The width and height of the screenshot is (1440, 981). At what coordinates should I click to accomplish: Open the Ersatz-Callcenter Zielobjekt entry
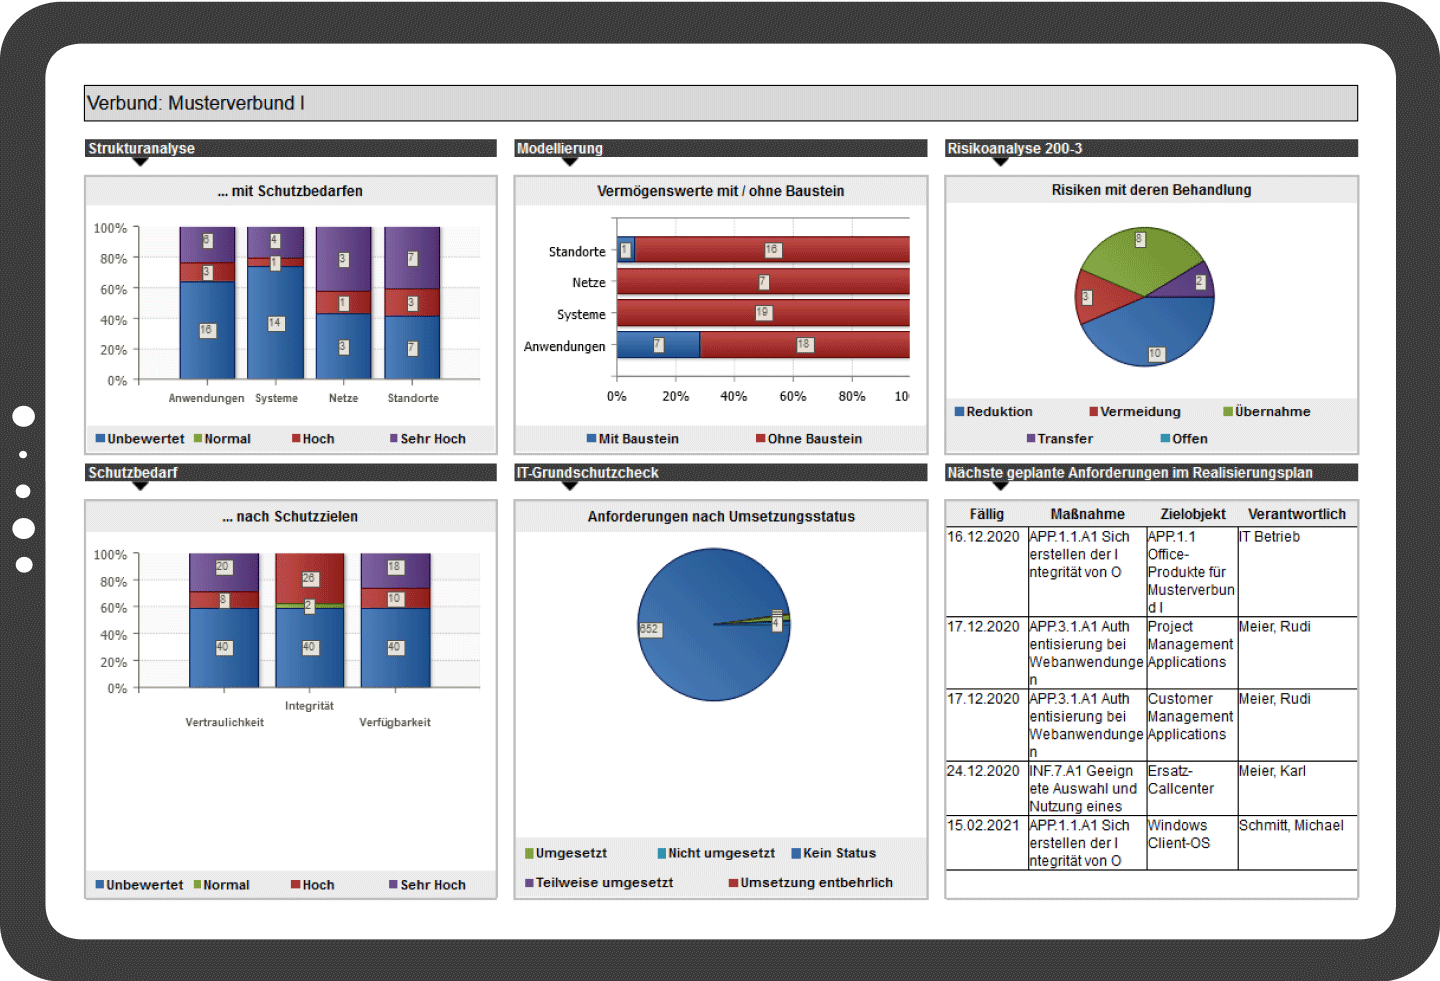pos(1181,780)
